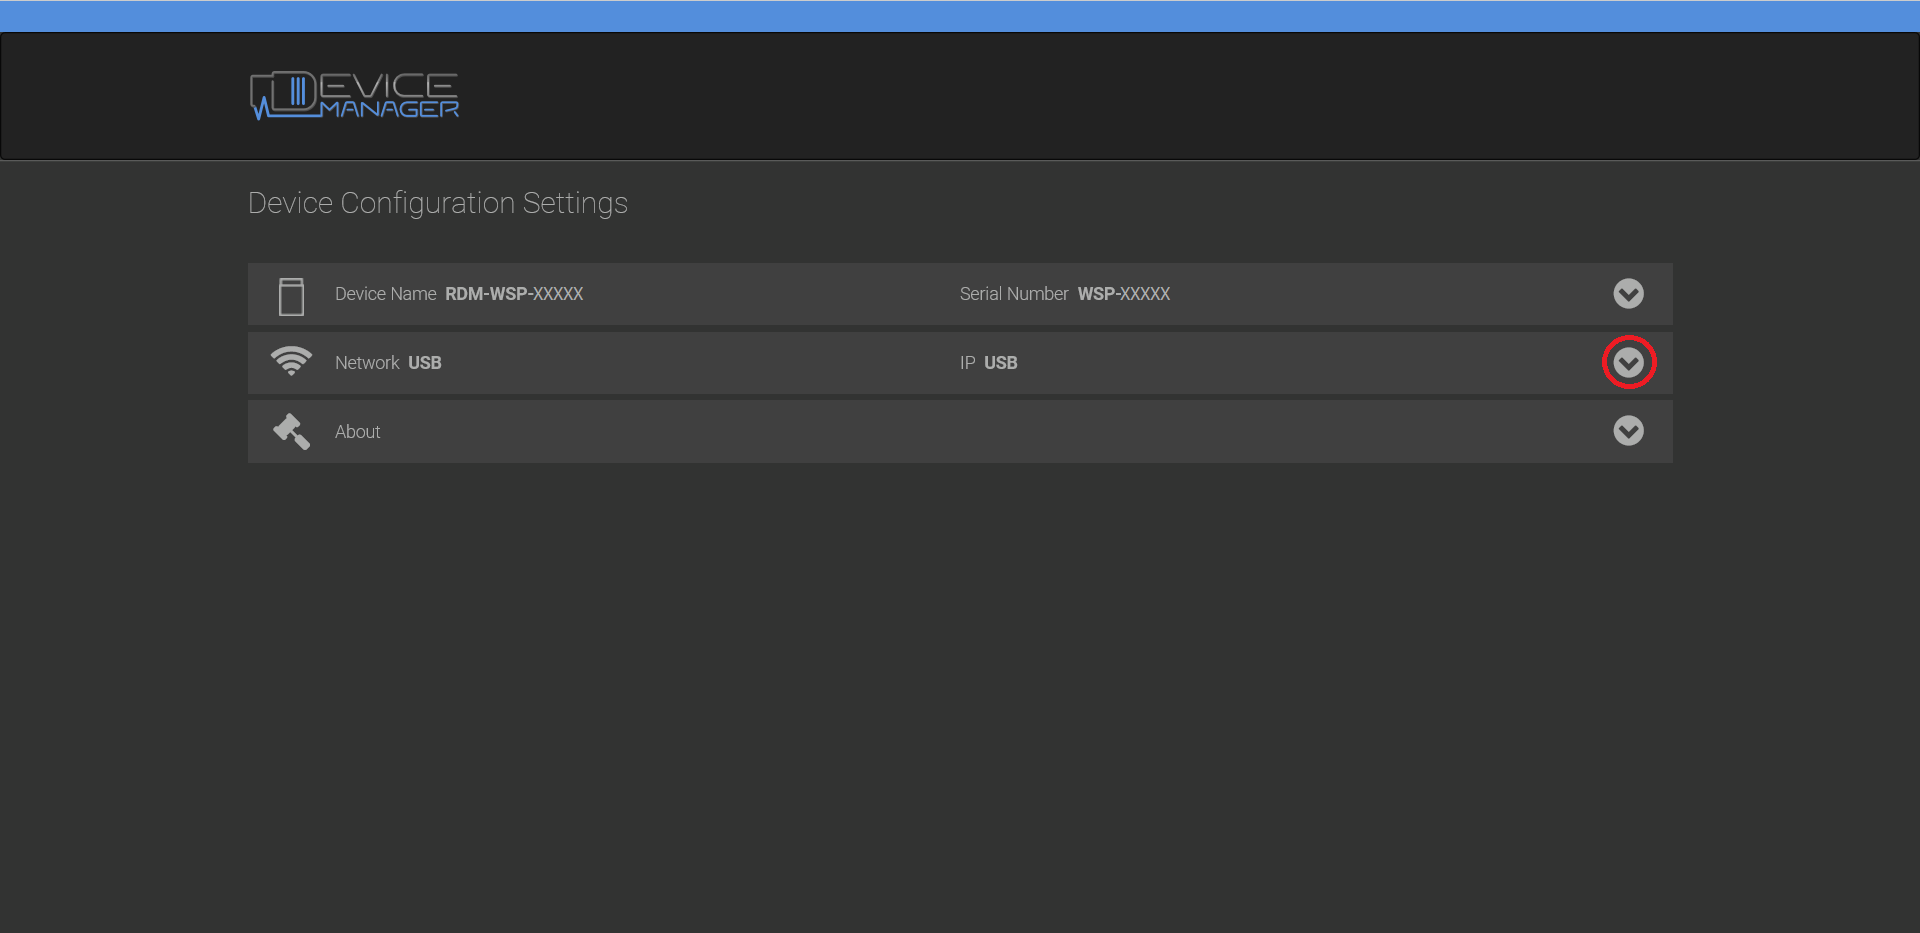Screen dimensions: 1920x933
Task: Click the device icon beside Device Name
Action: tap(291, 297)
